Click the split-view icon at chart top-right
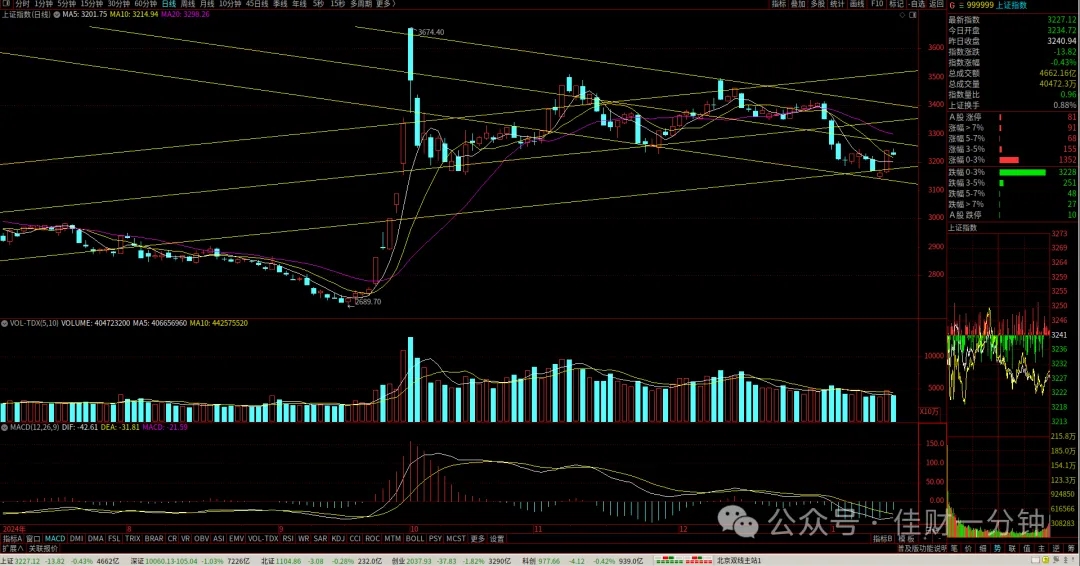The height and width of the screenshot is (566, 1080). tap(913, 14)
